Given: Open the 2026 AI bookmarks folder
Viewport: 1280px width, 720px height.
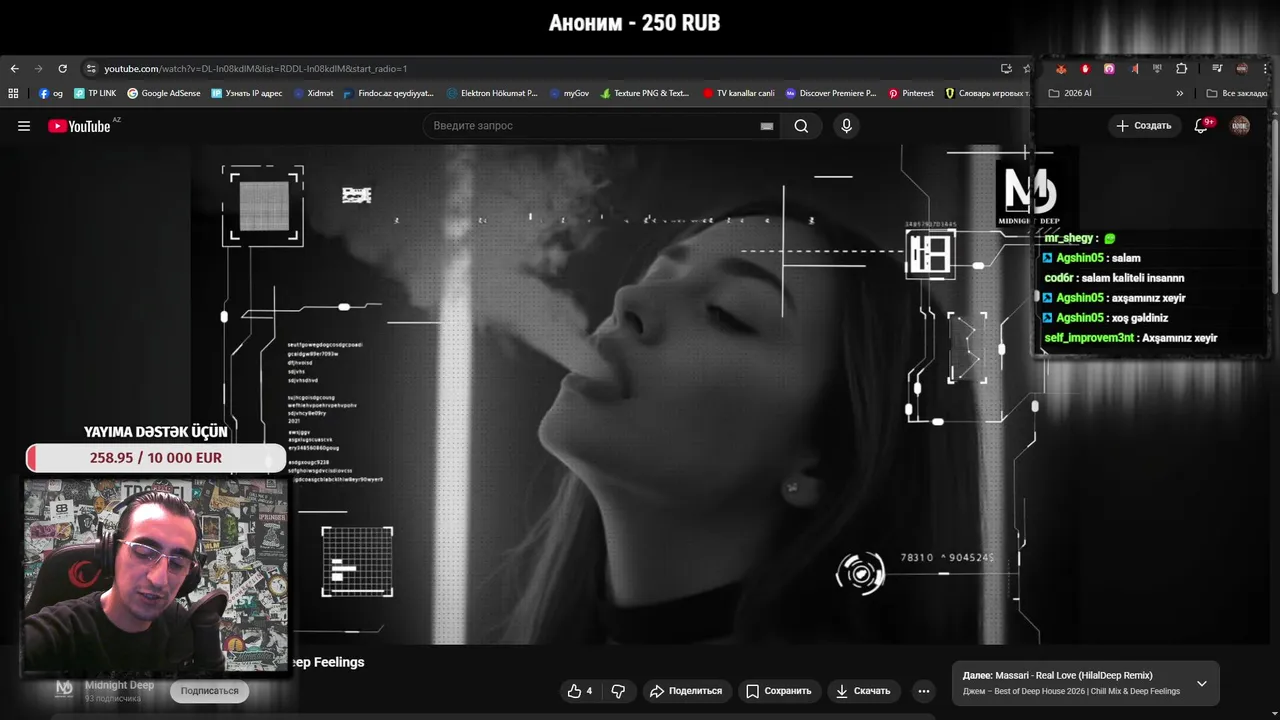Looking at the screenshot, I should pyautogui.click(x=1070, y=93).
